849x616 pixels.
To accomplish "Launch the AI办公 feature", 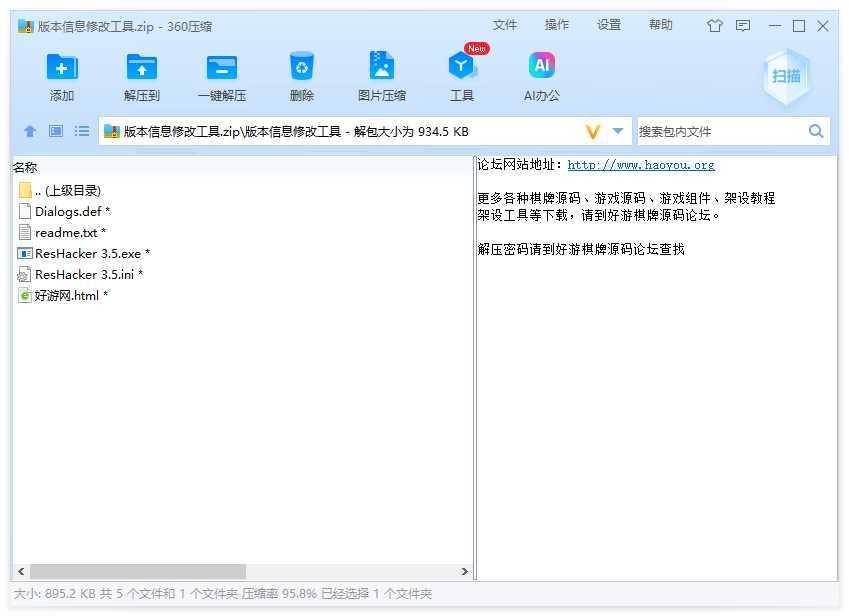I will tap(541, 68).
